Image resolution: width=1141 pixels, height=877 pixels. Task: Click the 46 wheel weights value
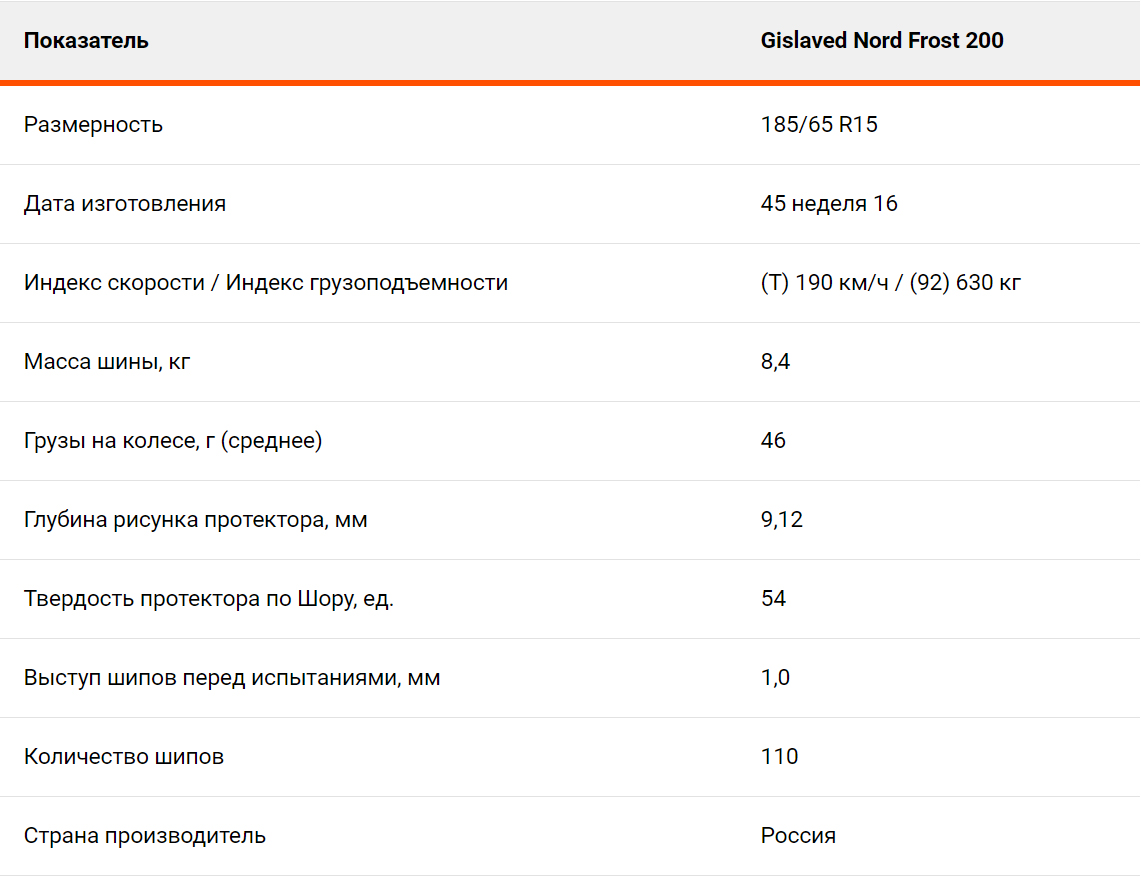tap(773, 440)
